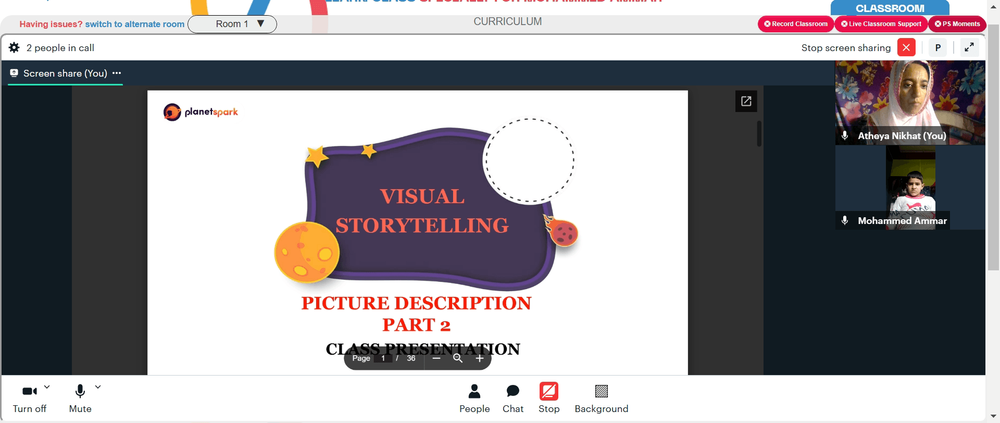Click 'PICTURE DESCRIPTION PART 2' heading
This screenshot has width=1000, height=423.
pyautogui.click(x=416, y=313)
